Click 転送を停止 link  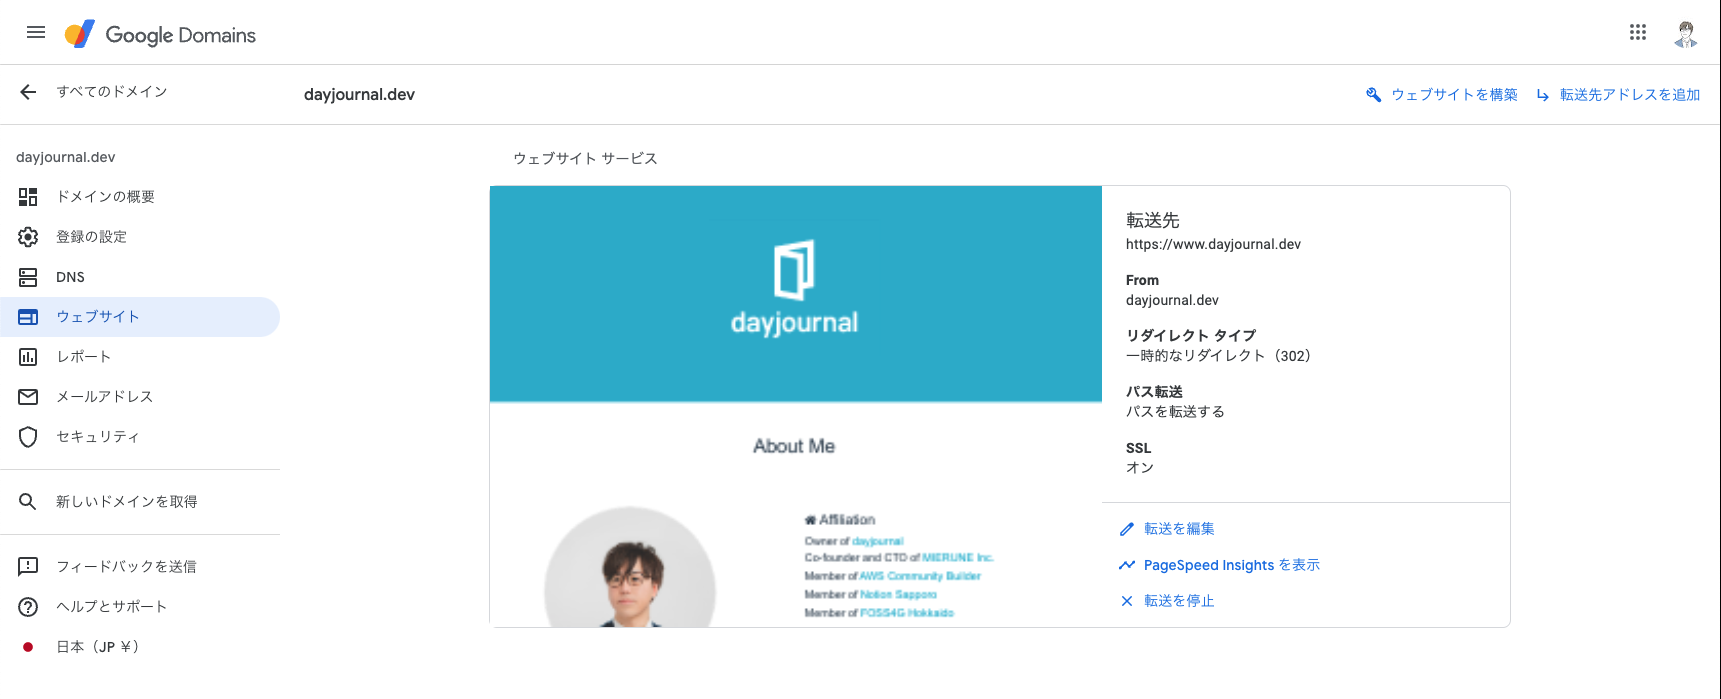coord(1179,601)
